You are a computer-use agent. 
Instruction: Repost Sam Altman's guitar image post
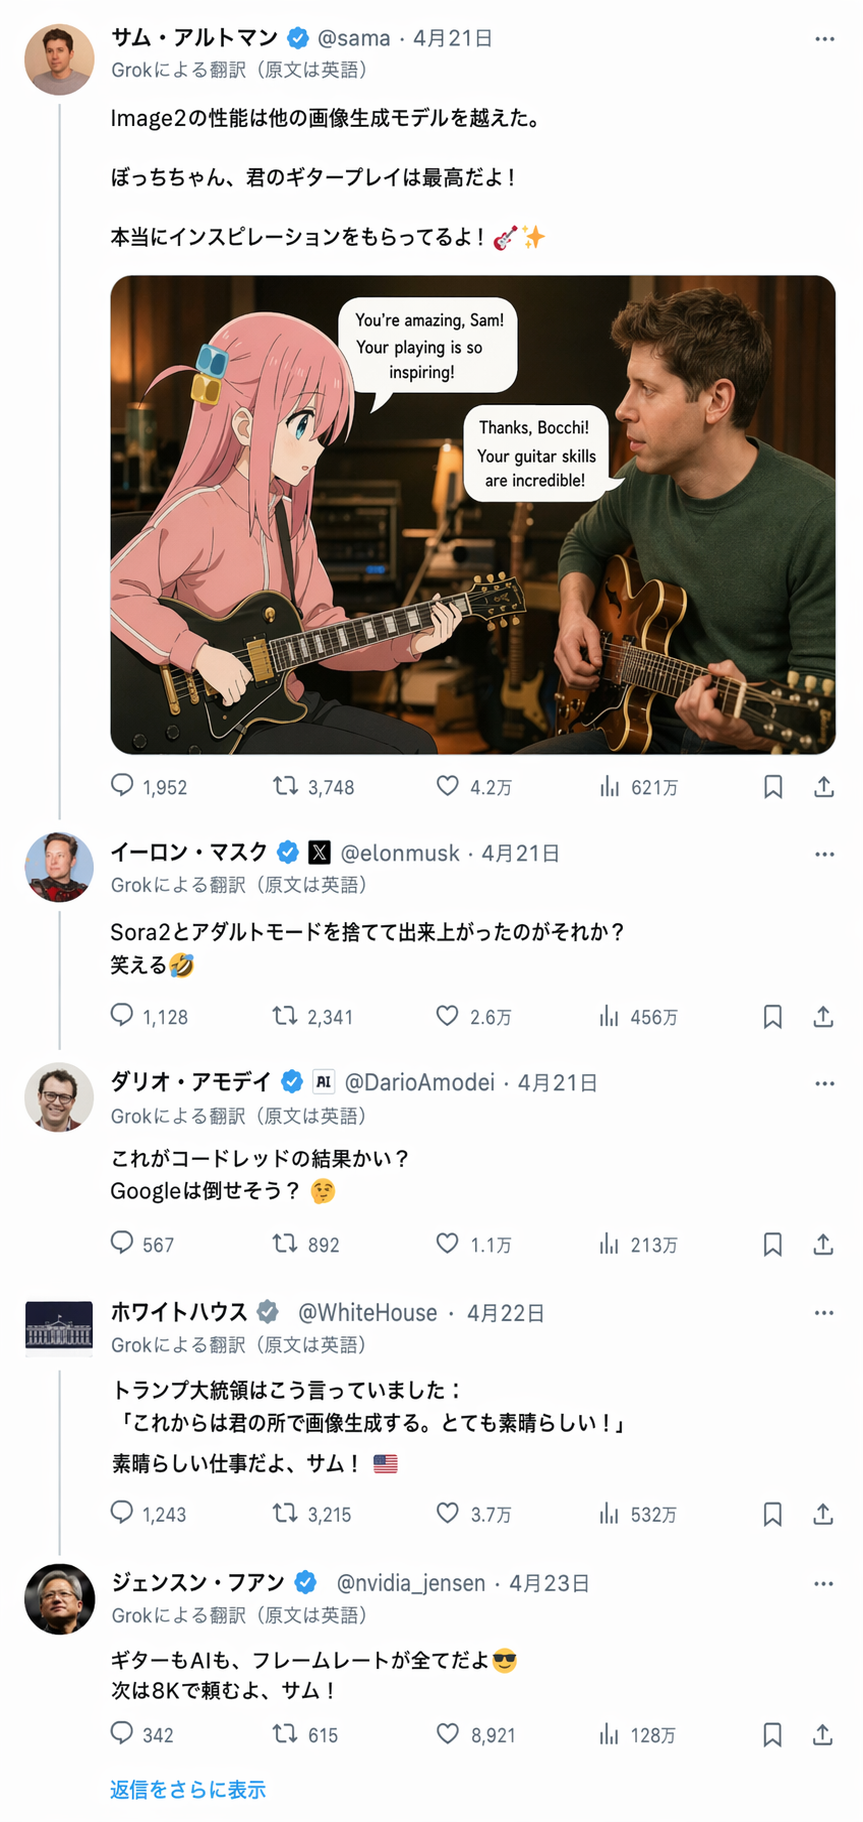286,786
